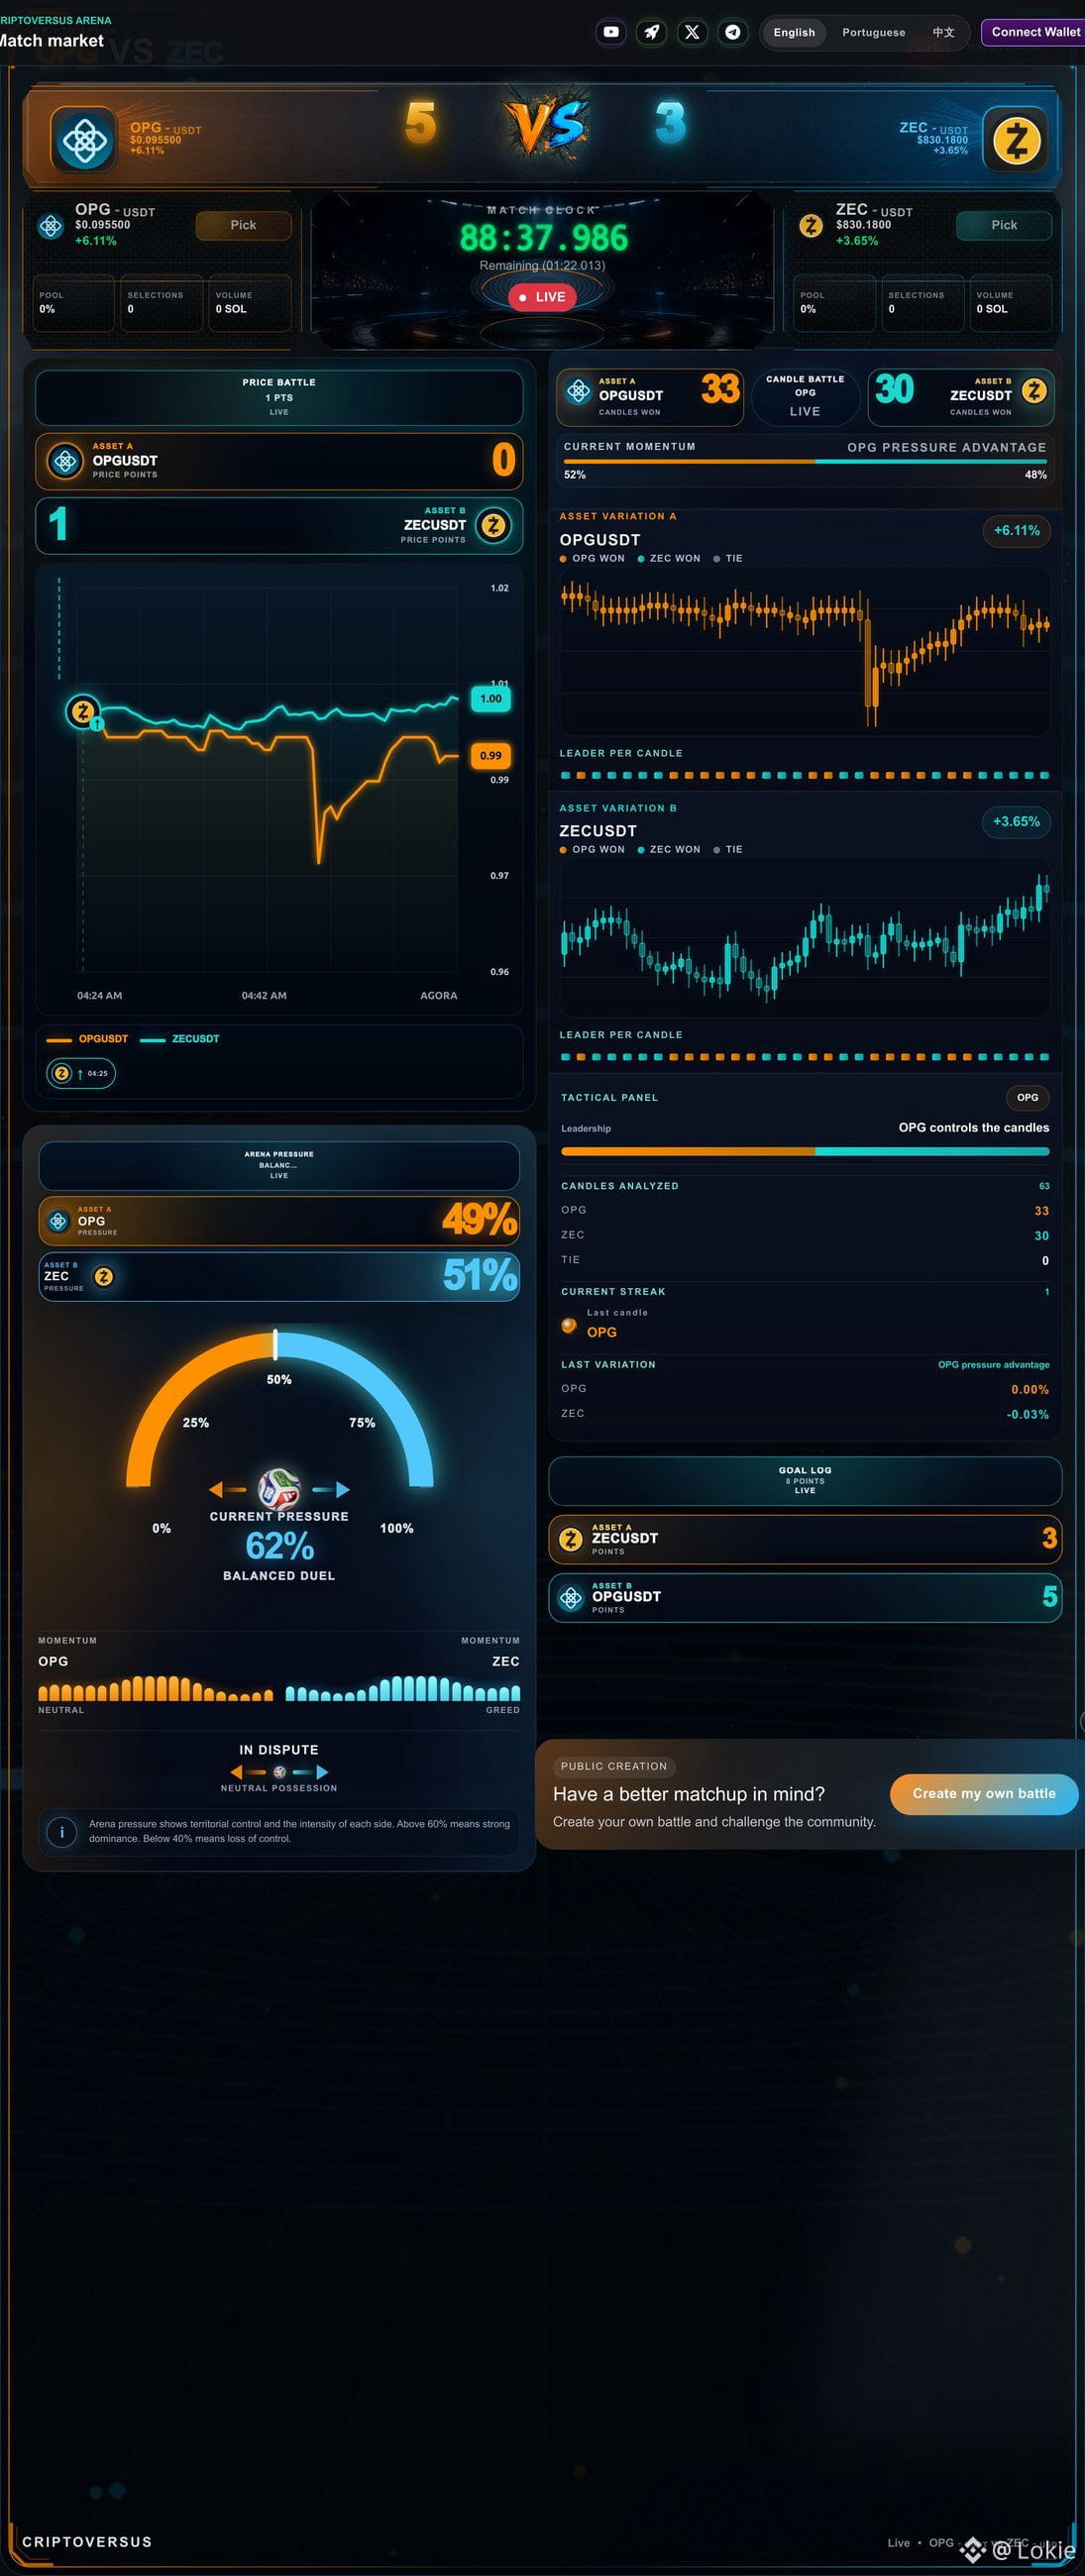Click the ZECUSDT candlestick chart
This screenshot has height=2576, width=1085.
[805, 938]
